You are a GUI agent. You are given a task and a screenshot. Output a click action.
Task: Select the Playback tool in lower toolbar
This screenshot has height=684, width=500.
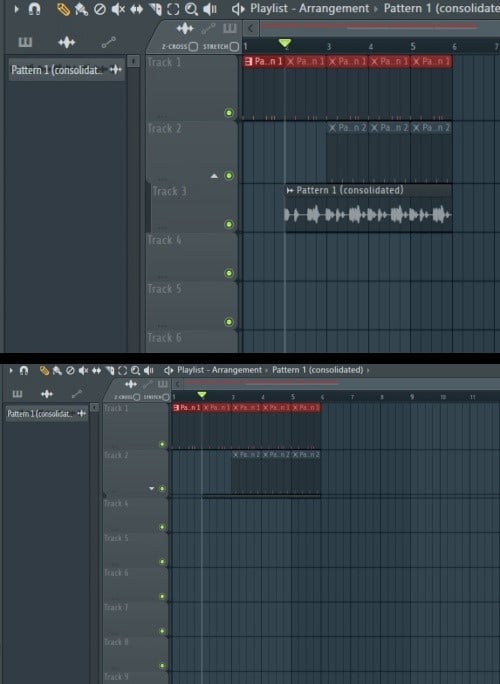click(x=149, y=370)
